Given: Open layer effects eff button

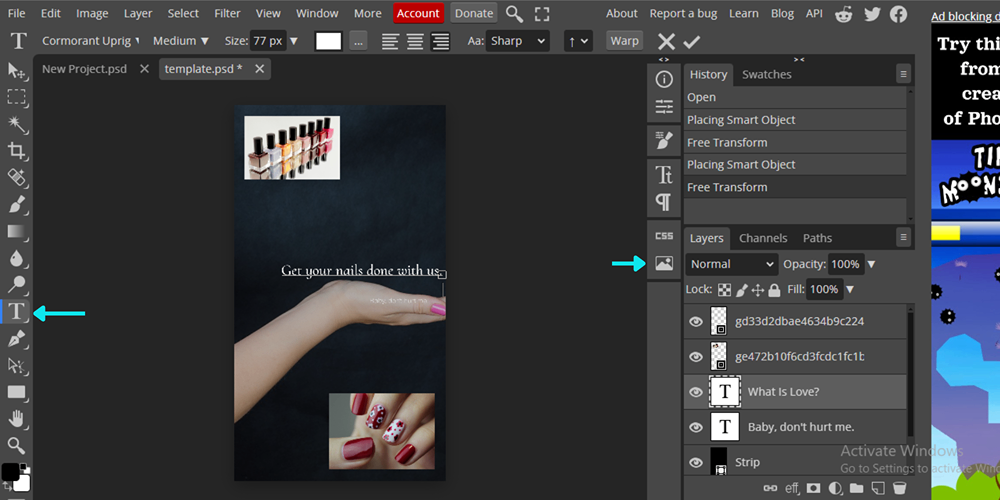Looking at the screenshot, I should (x=792, y=488).
